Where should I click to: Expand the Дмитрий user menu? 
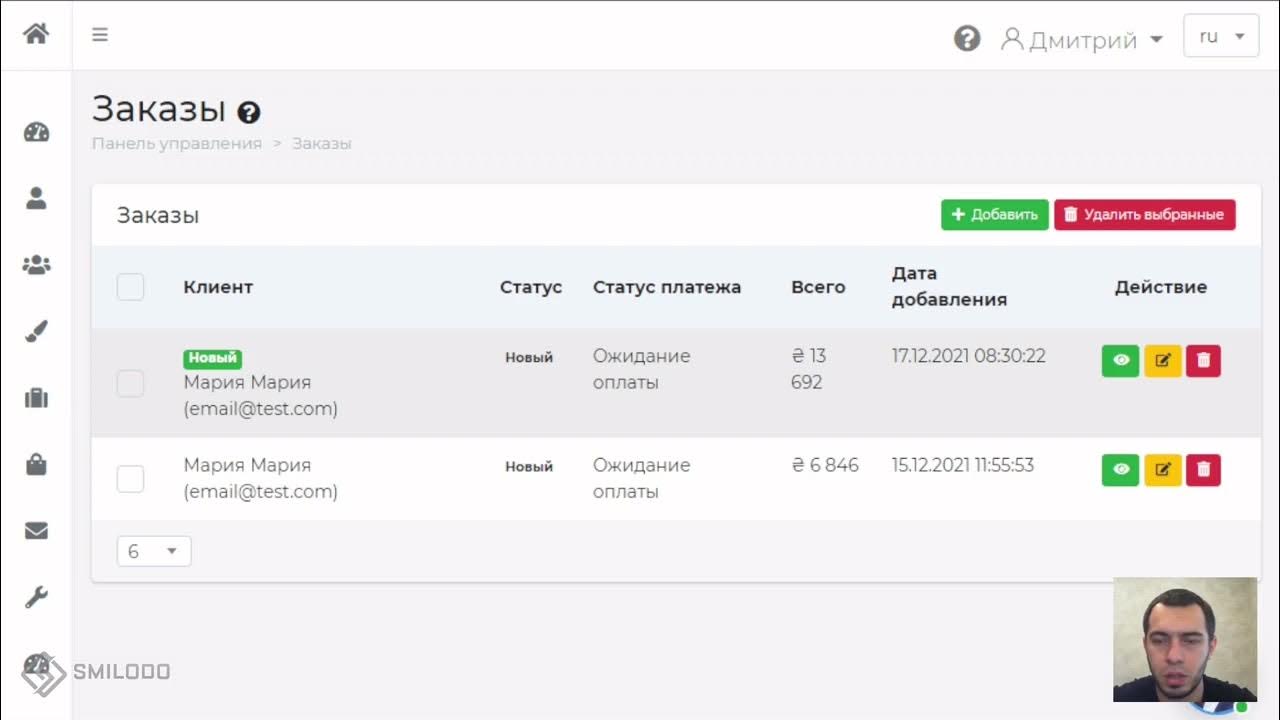coord(1083,40)
